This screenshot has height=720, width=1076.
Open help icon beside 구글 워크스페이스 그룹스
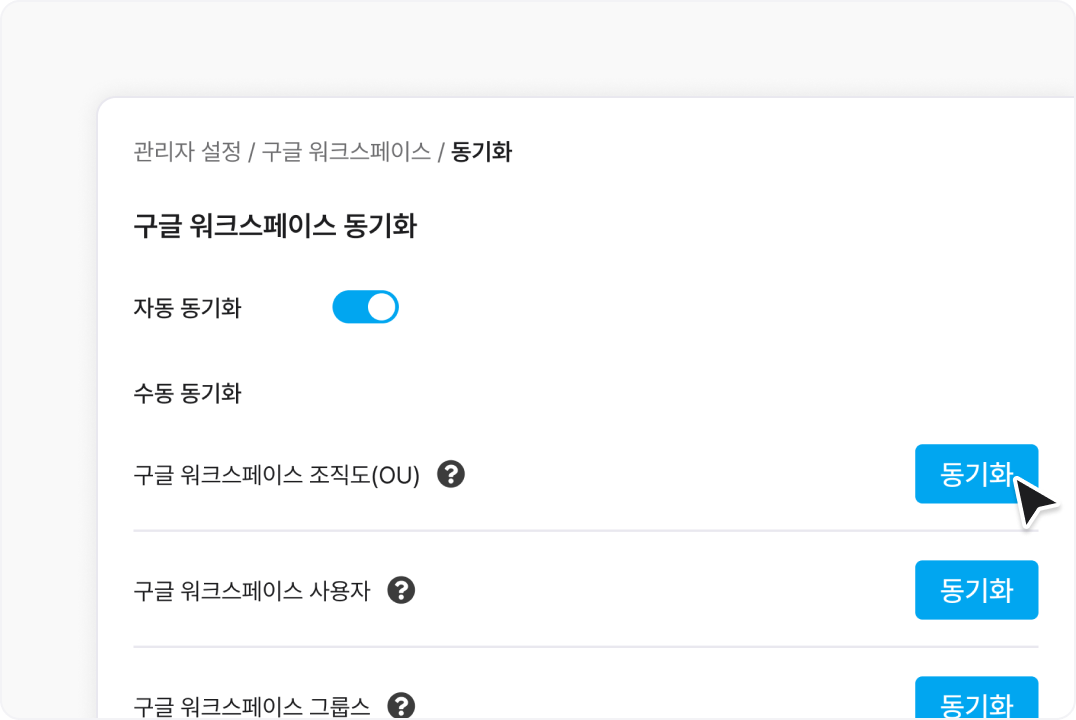[401, 706]
